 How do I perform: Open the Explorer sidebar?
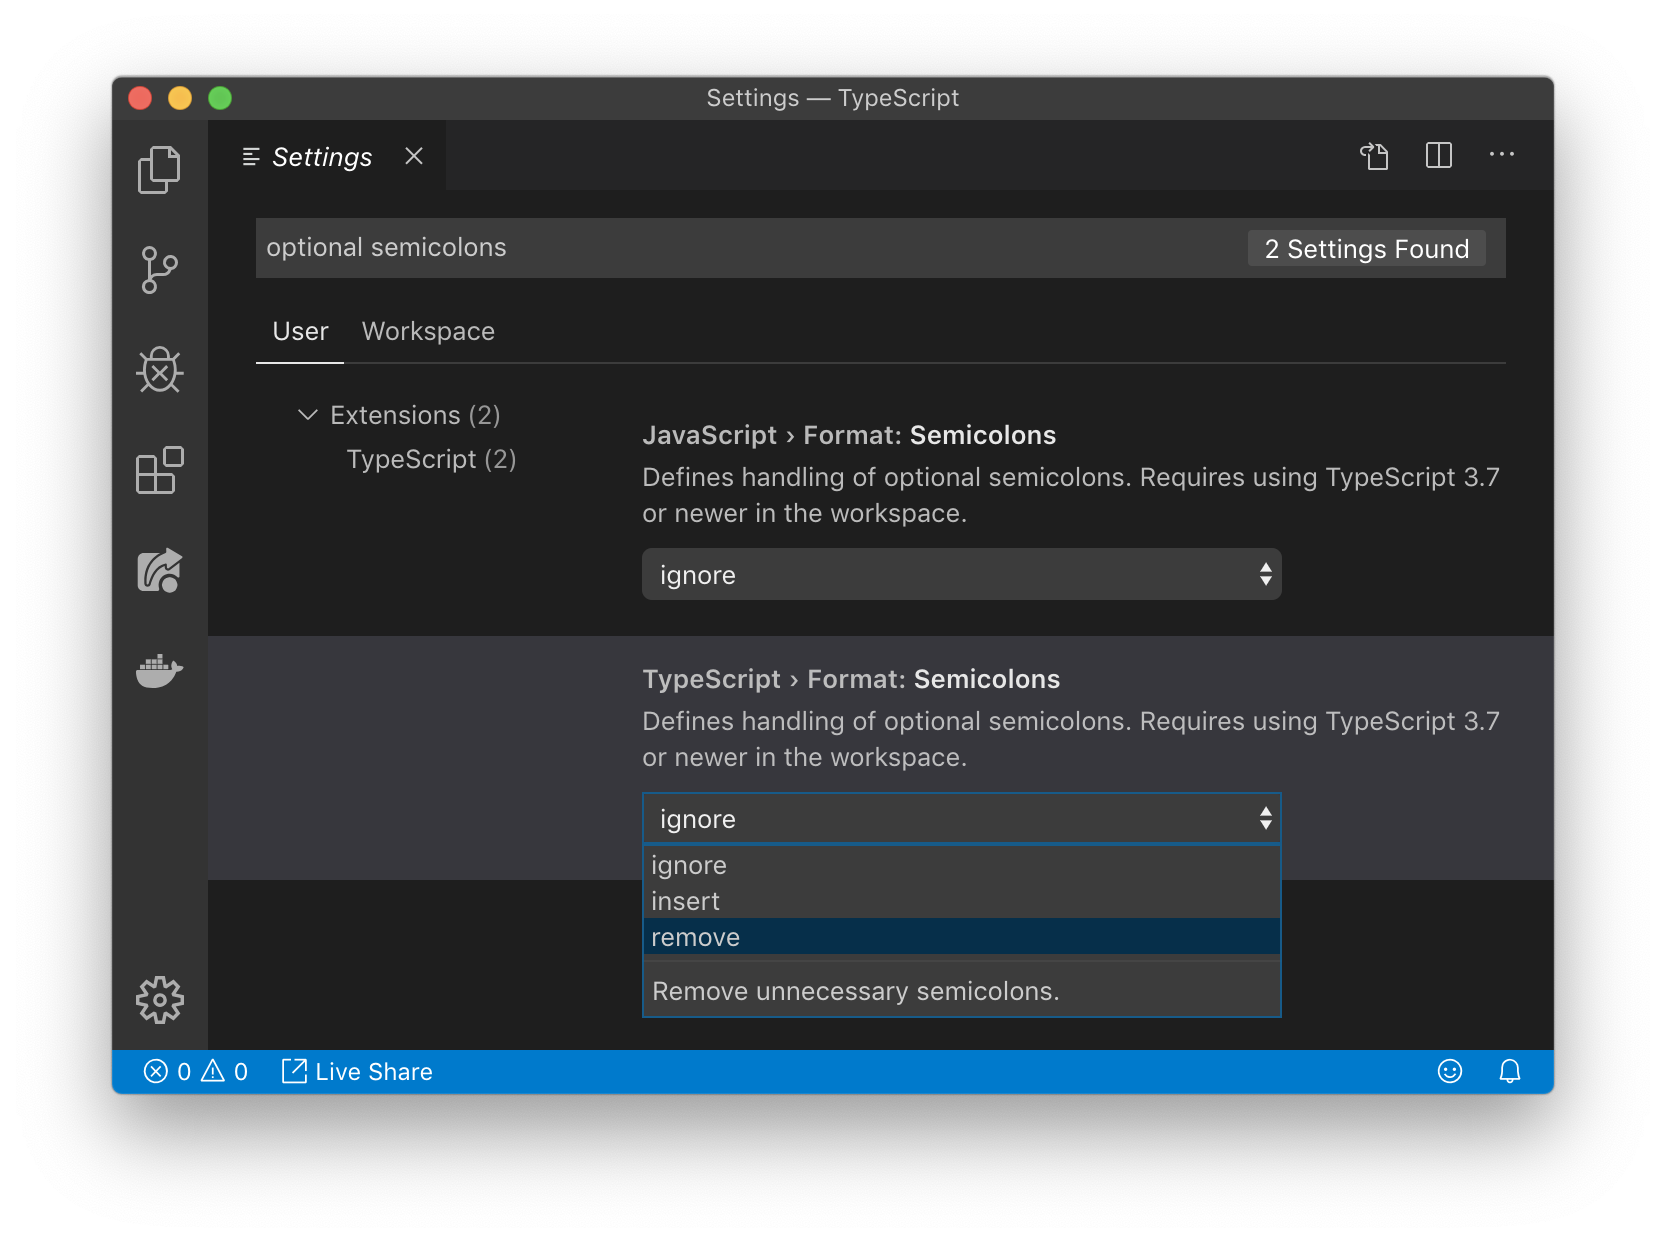point(158,170)
